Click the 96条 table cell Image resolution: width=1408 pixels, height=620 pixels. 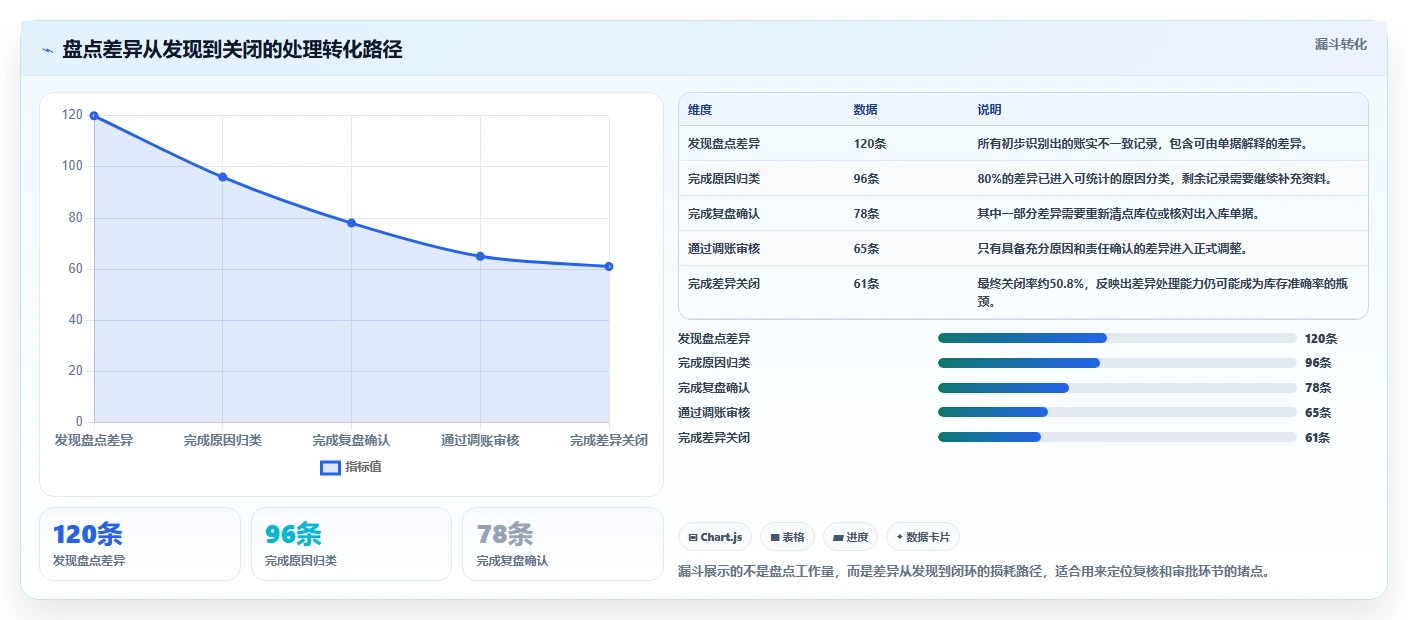[x=866, y=179]
